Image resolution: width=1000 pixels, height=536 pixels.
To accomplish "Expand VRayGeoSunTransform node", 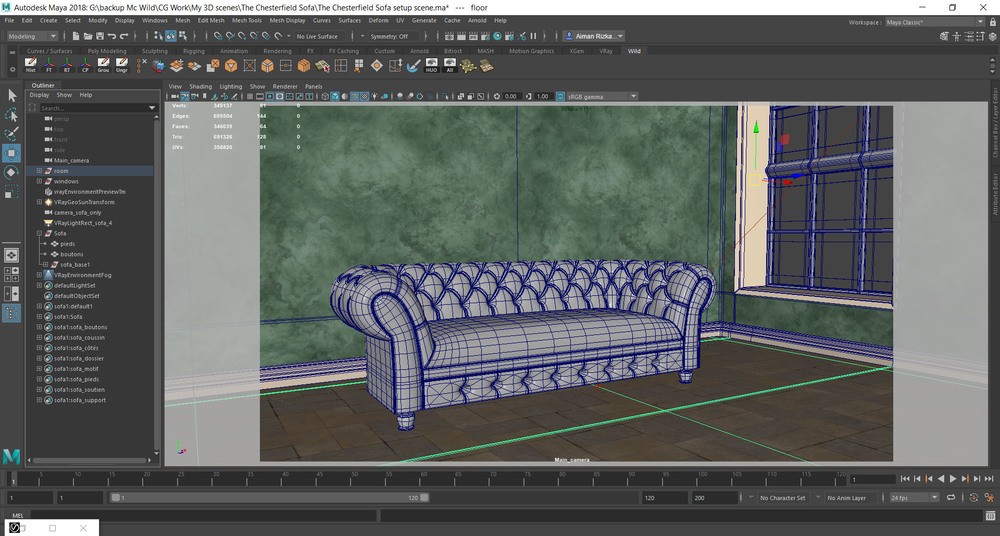I will (39, 202).
